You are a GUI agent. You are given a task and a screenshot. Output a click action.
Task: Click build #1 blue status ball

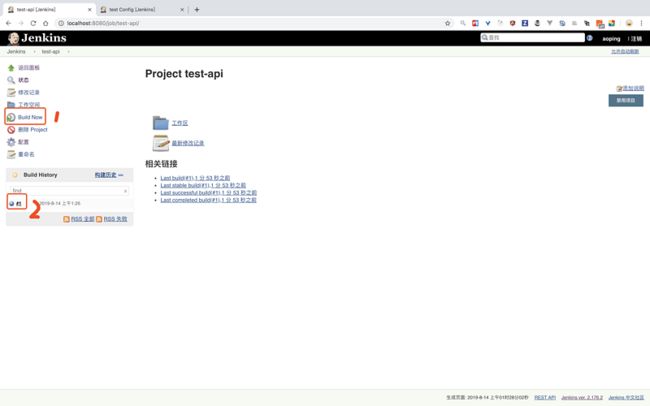pos(11,203)
